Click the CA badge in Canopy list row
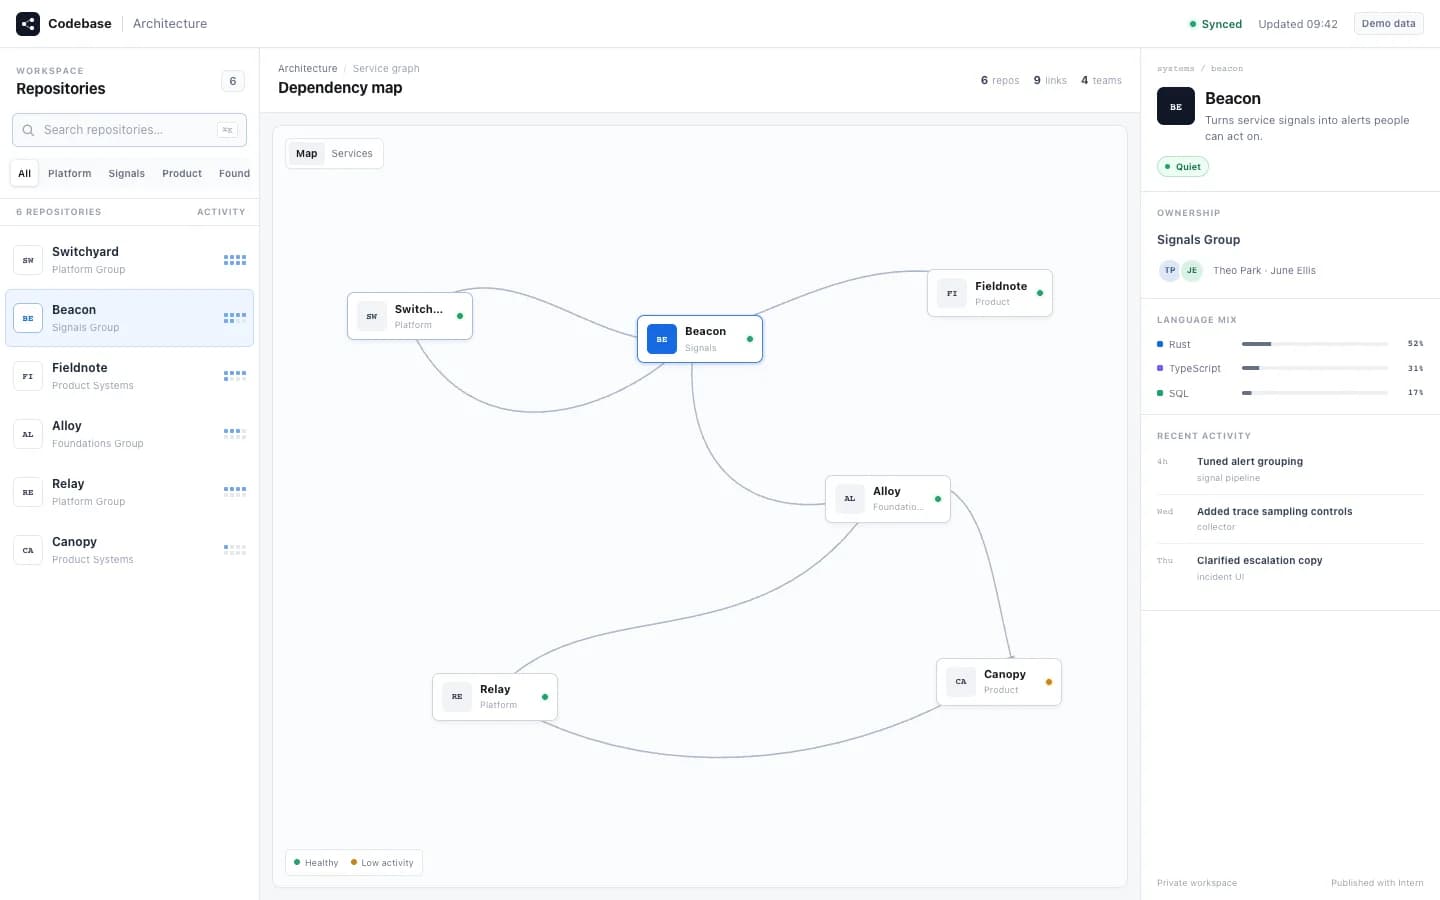Screen dimensions: 1440x900 click(x=28, y=550)
